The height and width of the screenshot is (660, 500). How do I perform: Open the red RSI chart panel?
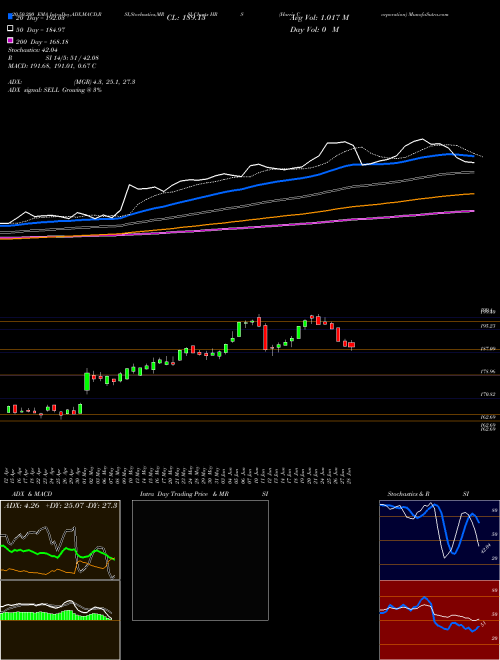click(x=439, y=620)
